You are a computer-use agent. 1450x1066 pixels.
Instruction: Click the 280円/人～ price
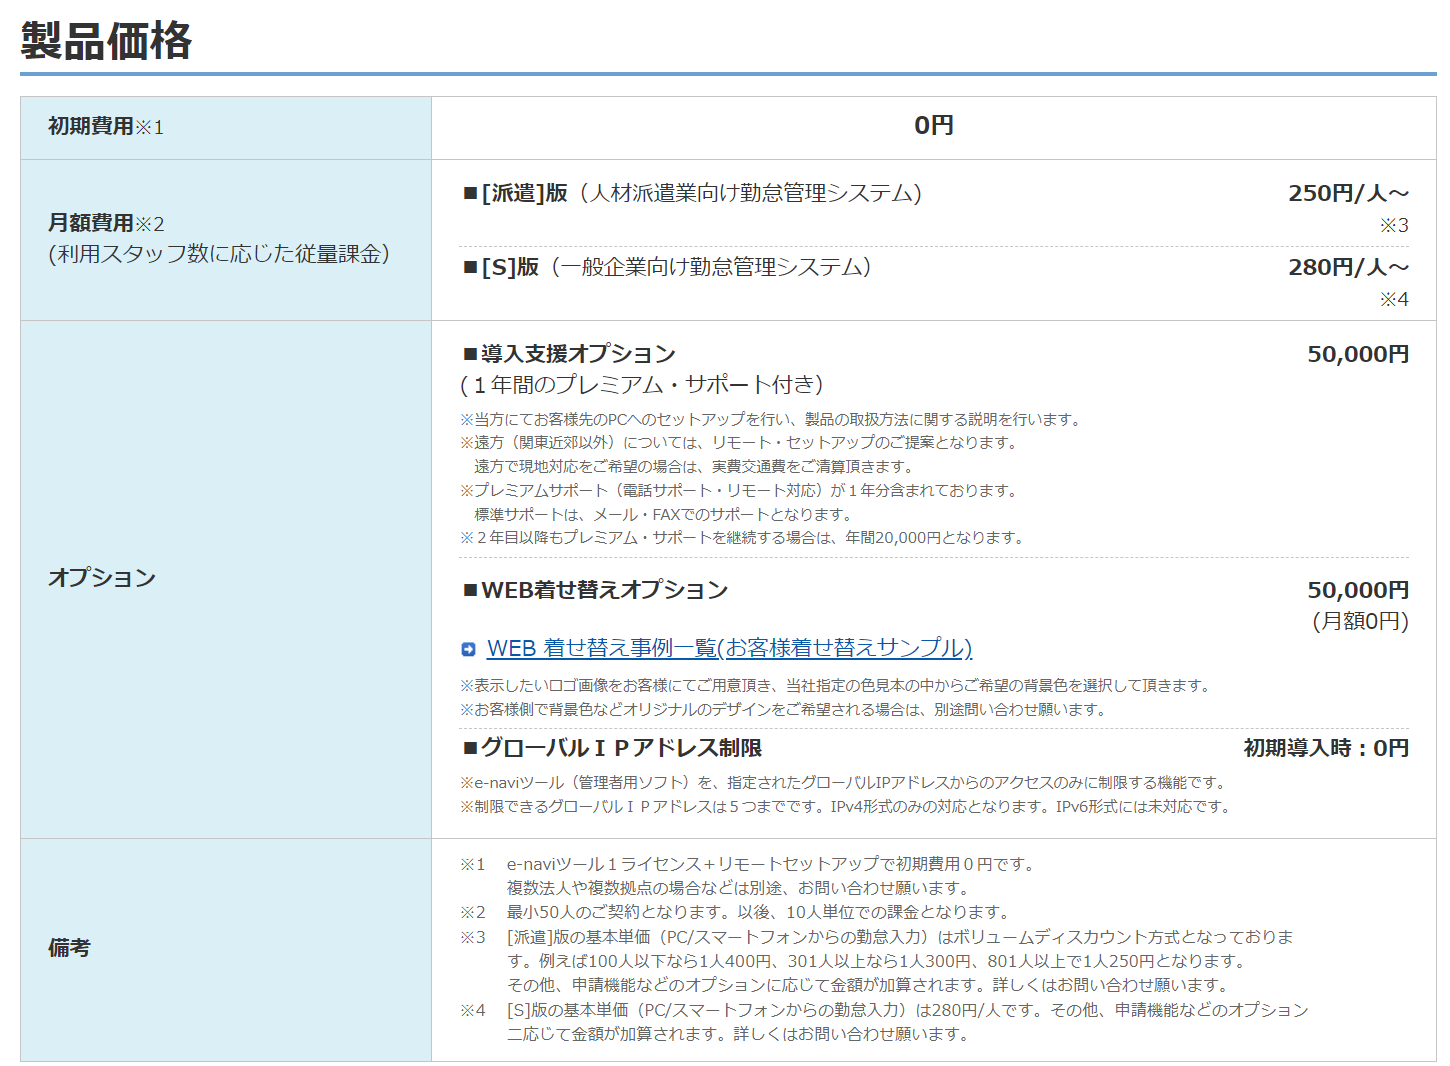pyautogui.click(x=1347, y=267)
